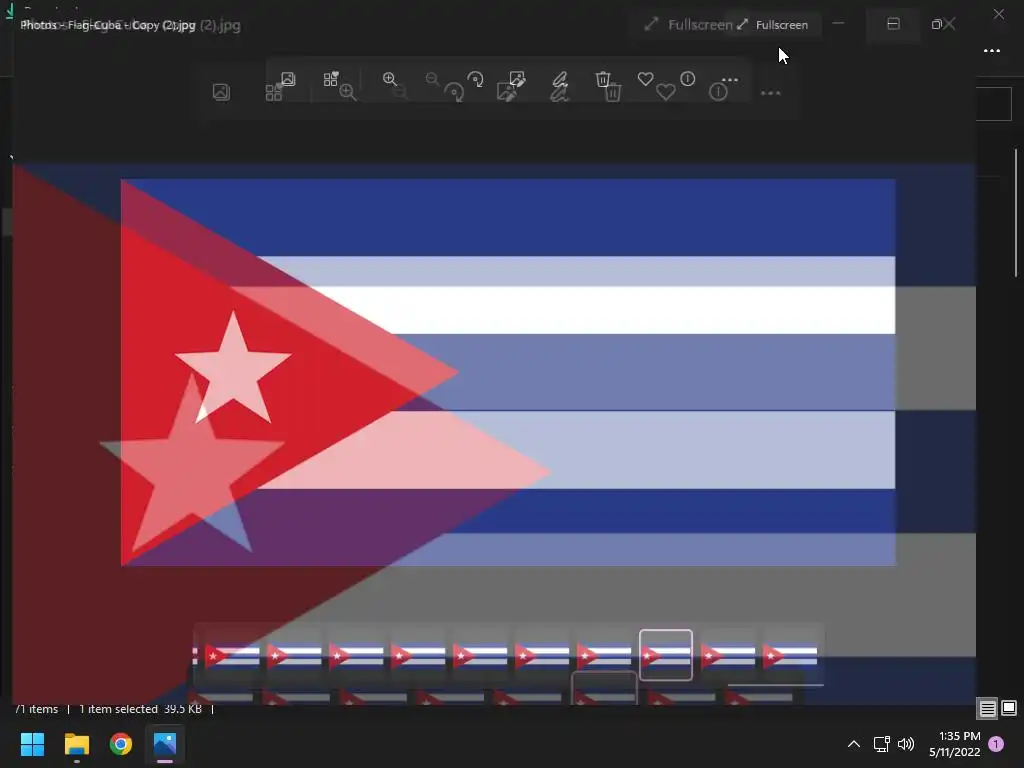Show hidden system tray icons
Screen dimensions: 1024x768
(x=854, y=744)
